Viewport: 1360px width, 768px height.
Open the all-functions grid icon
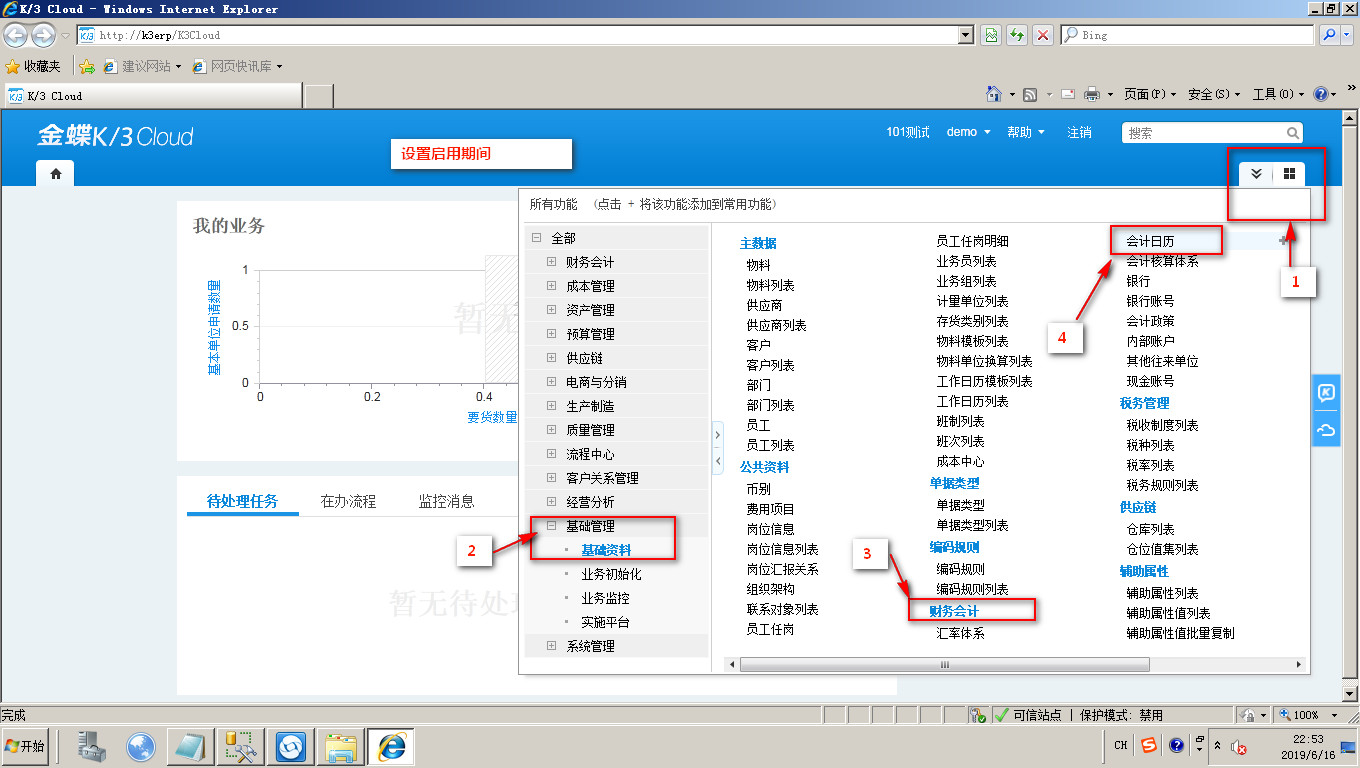coord(1289,173)
